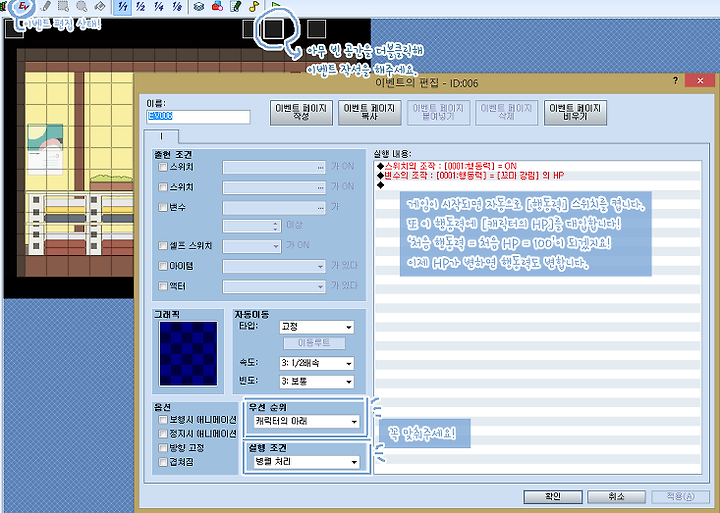Toggle the second 스위치 condition checkbox
Image resolution: width=720 pixels, height=513 pixels.
[x=163, y=187]
